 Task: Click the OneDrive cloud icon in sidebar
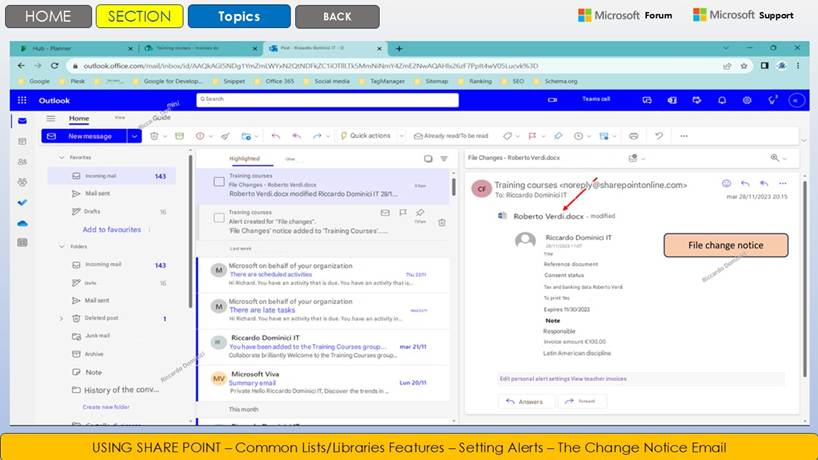[x=22, y=223]
